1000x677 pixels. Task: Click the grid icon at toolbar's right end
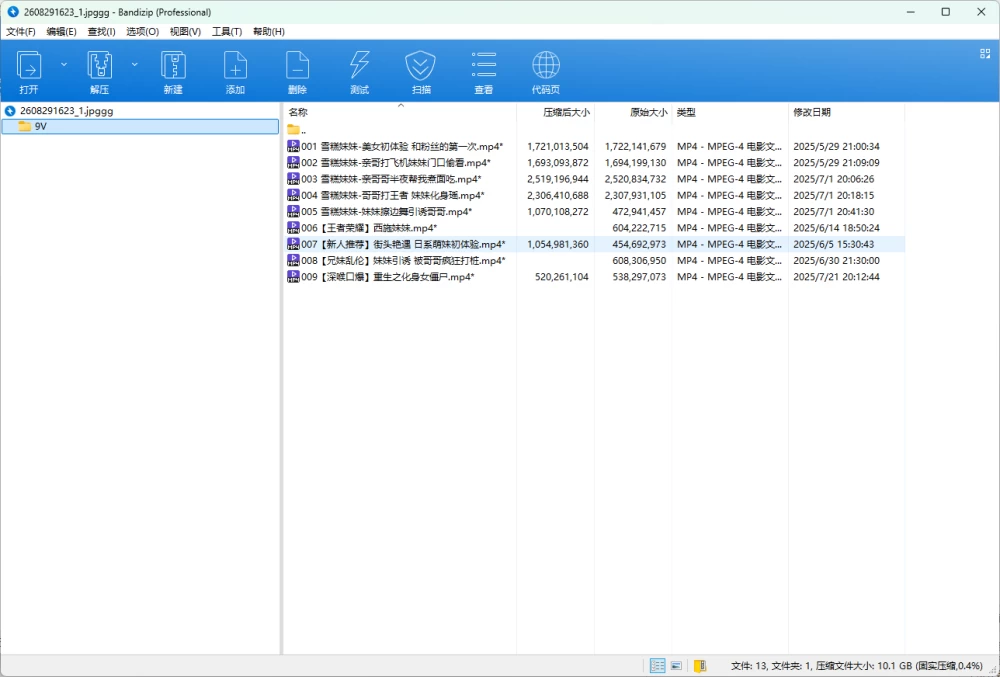(985, 54)
